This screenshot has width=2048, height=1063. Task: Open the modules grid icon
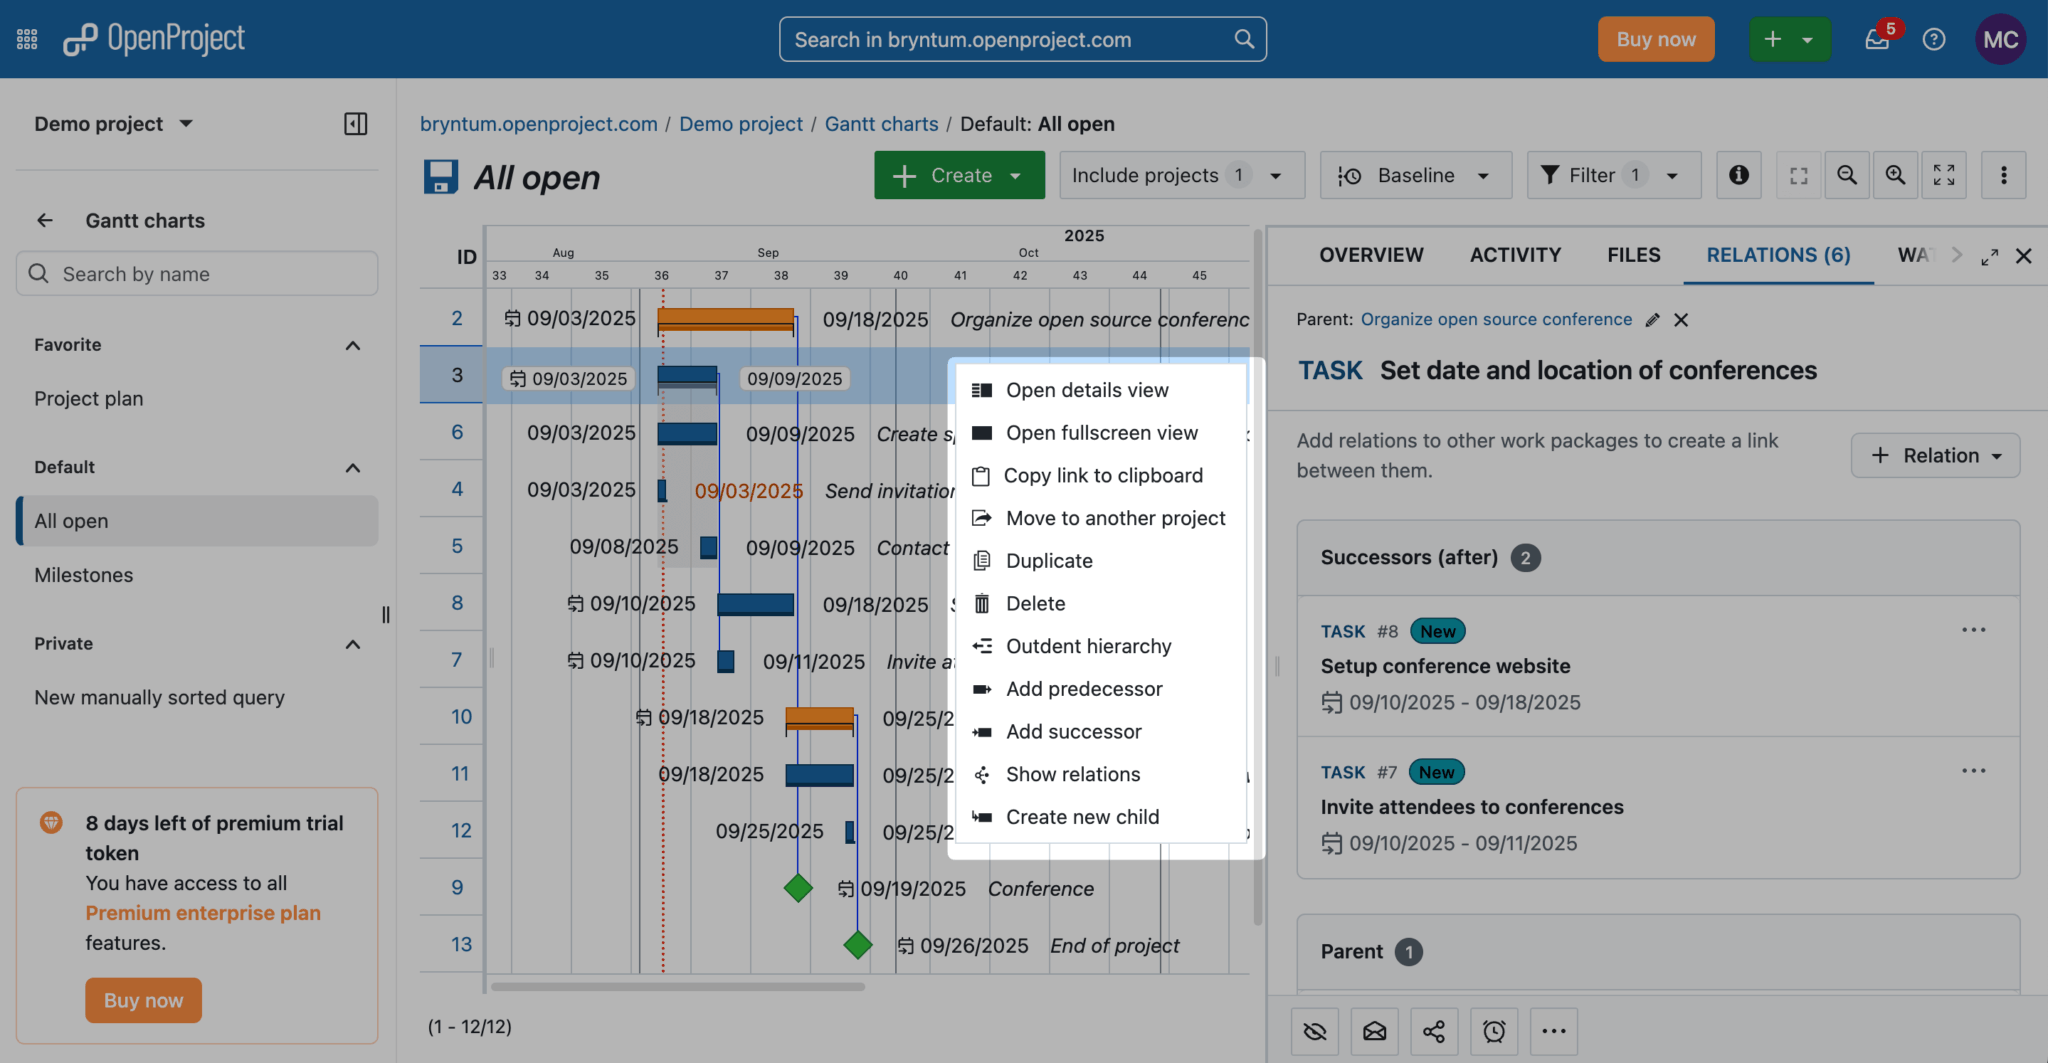27,40
